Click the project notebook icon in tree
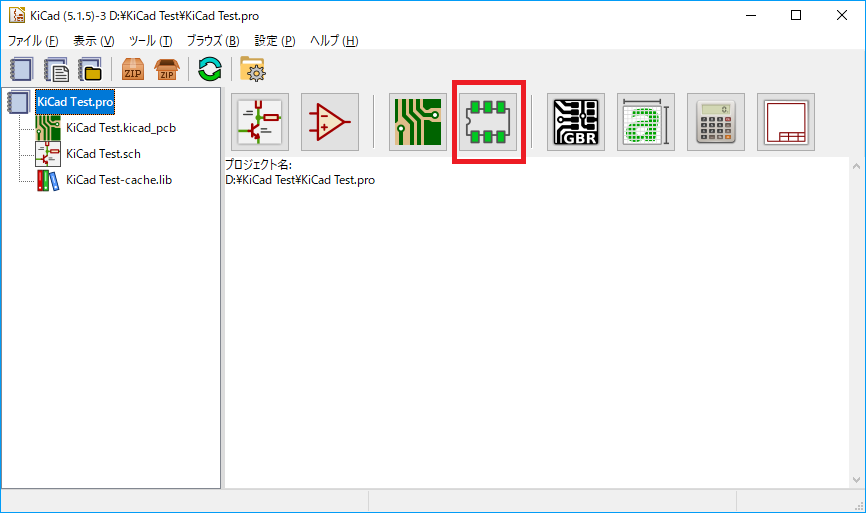The height and width of the screenshot is (513, 866). tap(18, 102)
